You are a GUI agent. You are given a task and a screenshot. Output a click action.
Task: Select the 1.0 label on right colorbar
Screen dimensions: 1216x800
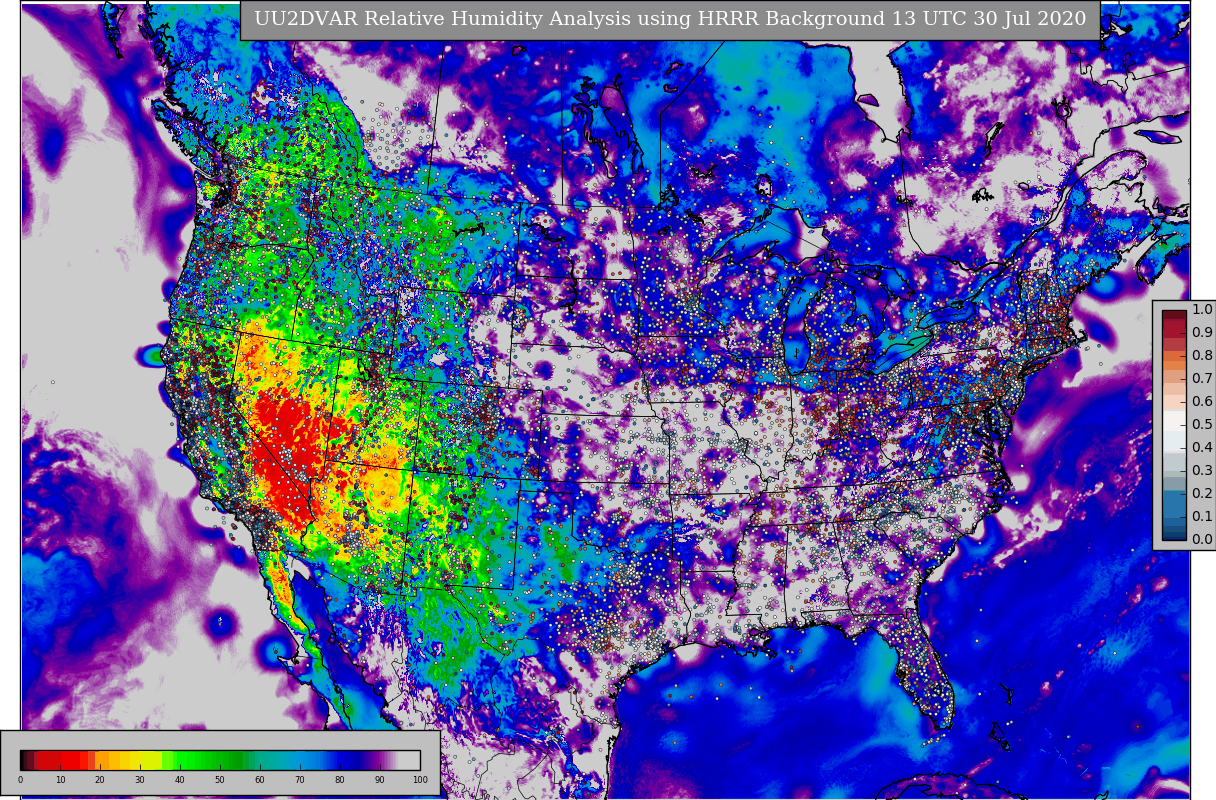point(1202,310)
